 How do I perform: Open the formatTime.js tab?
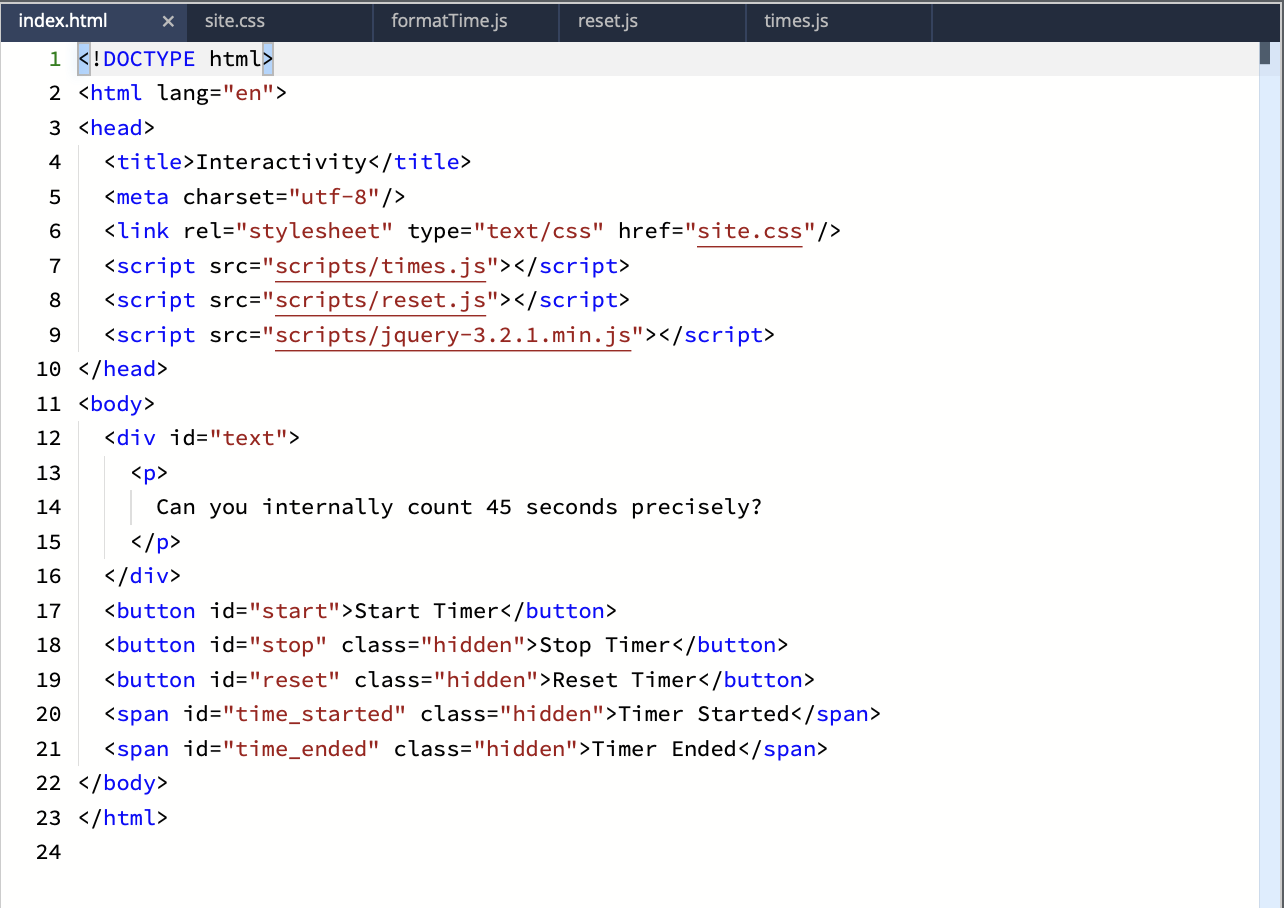tap(447, 20)
